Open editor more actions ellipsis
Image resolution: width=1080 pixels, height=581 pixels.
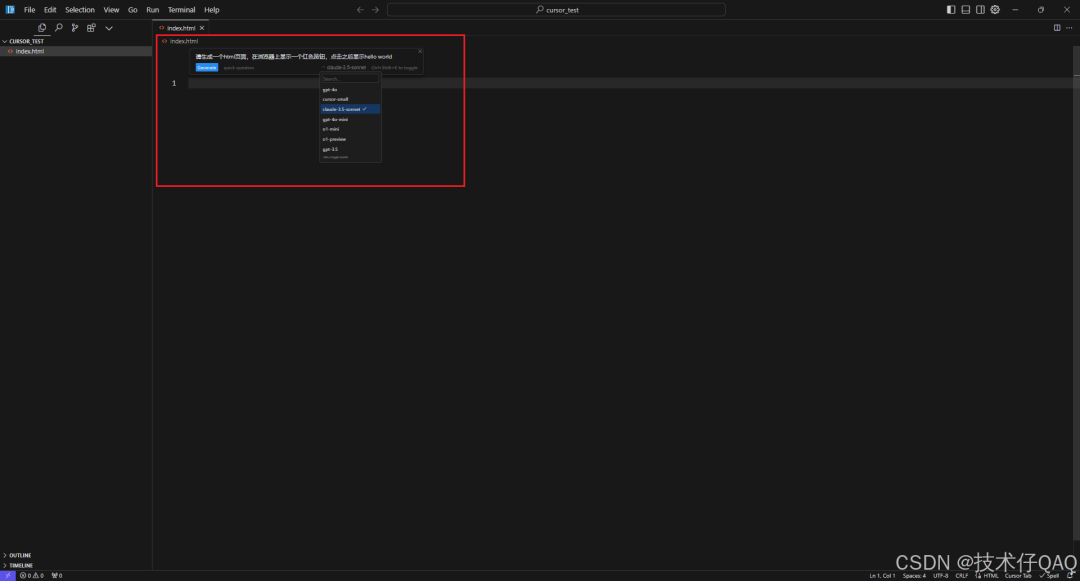[1069, 28]
